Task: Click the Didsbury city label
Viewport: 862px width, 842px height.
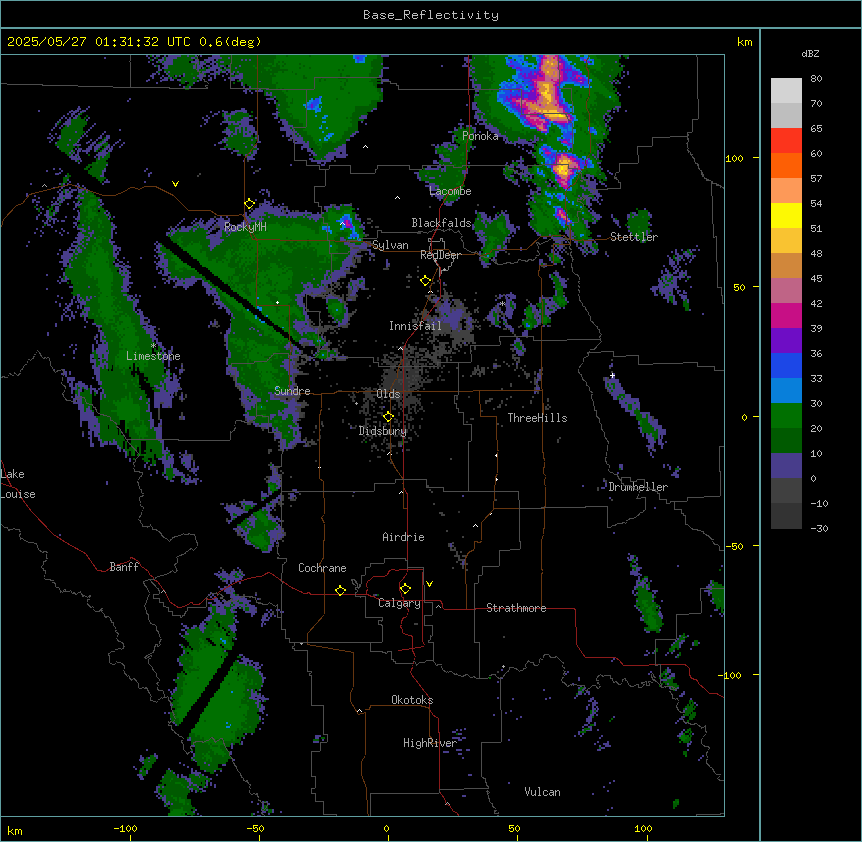Action: pyautogui.click(x=383, y=431)
